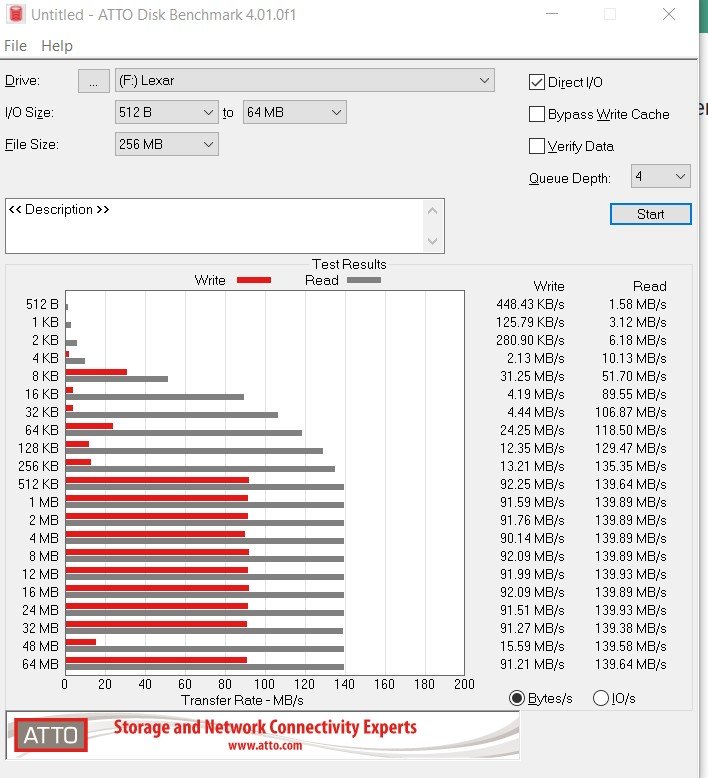708x778 pixels.
Task: Click the 90.14 MB/s write value
Action: pos(532,538)
